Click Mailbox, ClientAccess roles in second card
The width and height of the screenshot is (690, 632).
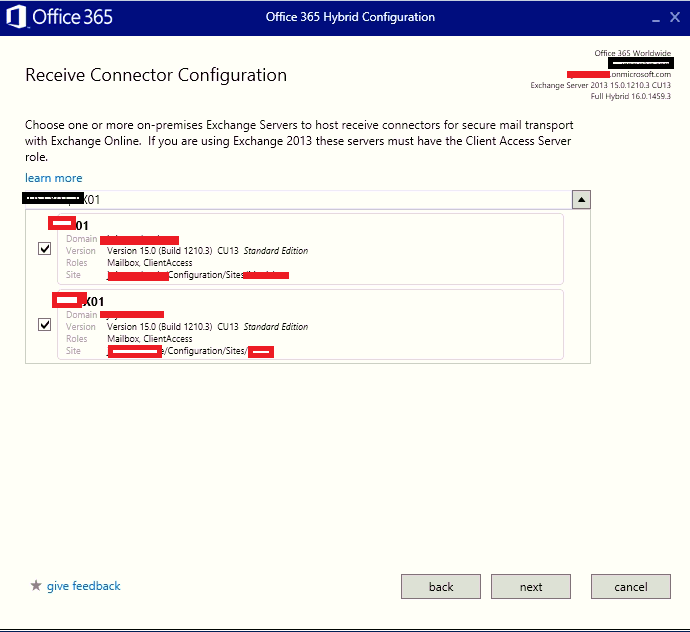(150, 339)
